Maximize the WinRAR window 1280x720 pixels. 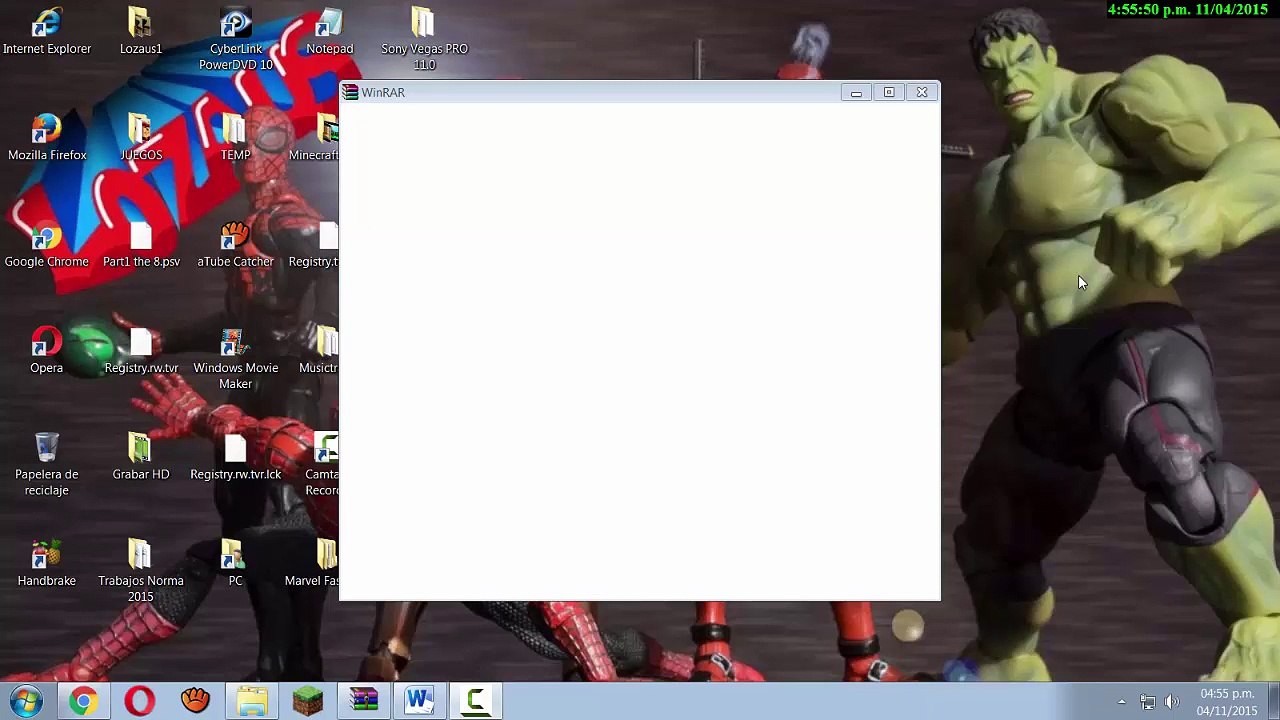point(889,92)
